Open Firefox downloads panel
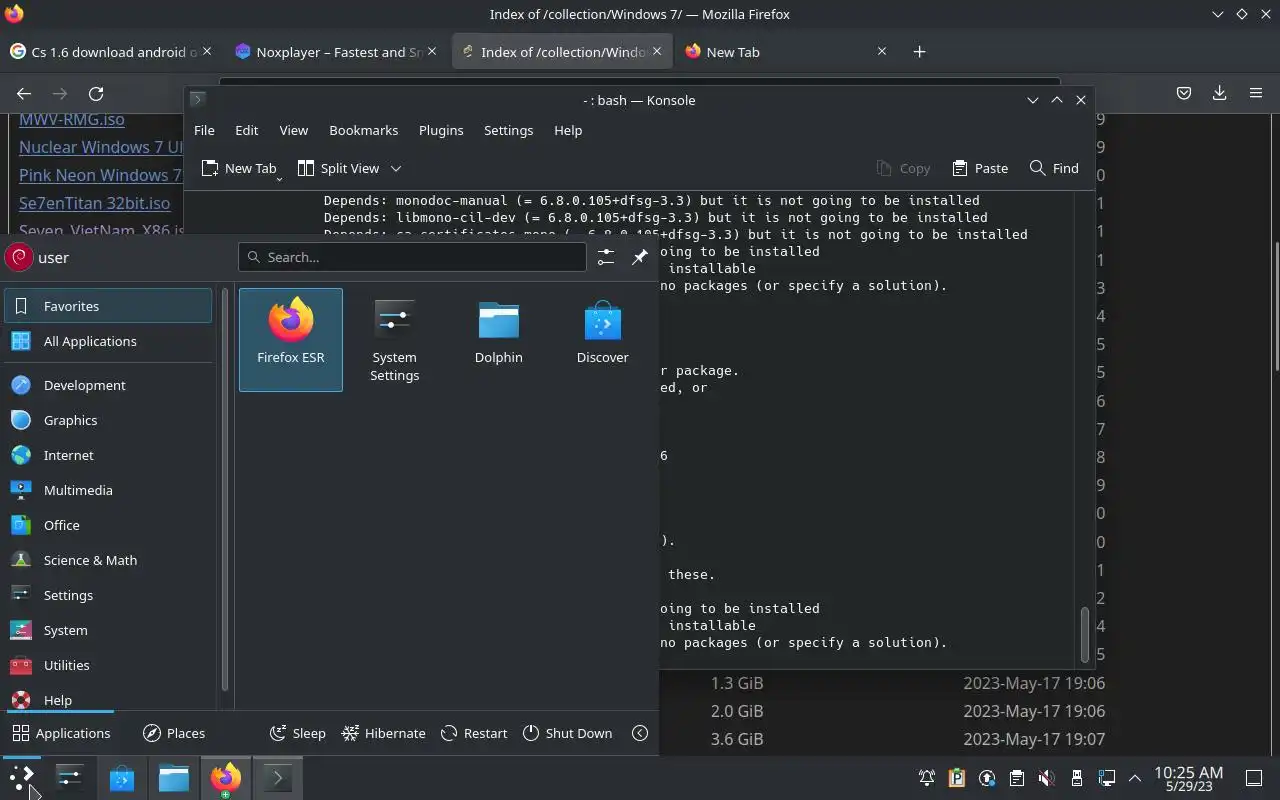Image resolution: width=1280 pixels, height=800 pixels. (1219, 93)
